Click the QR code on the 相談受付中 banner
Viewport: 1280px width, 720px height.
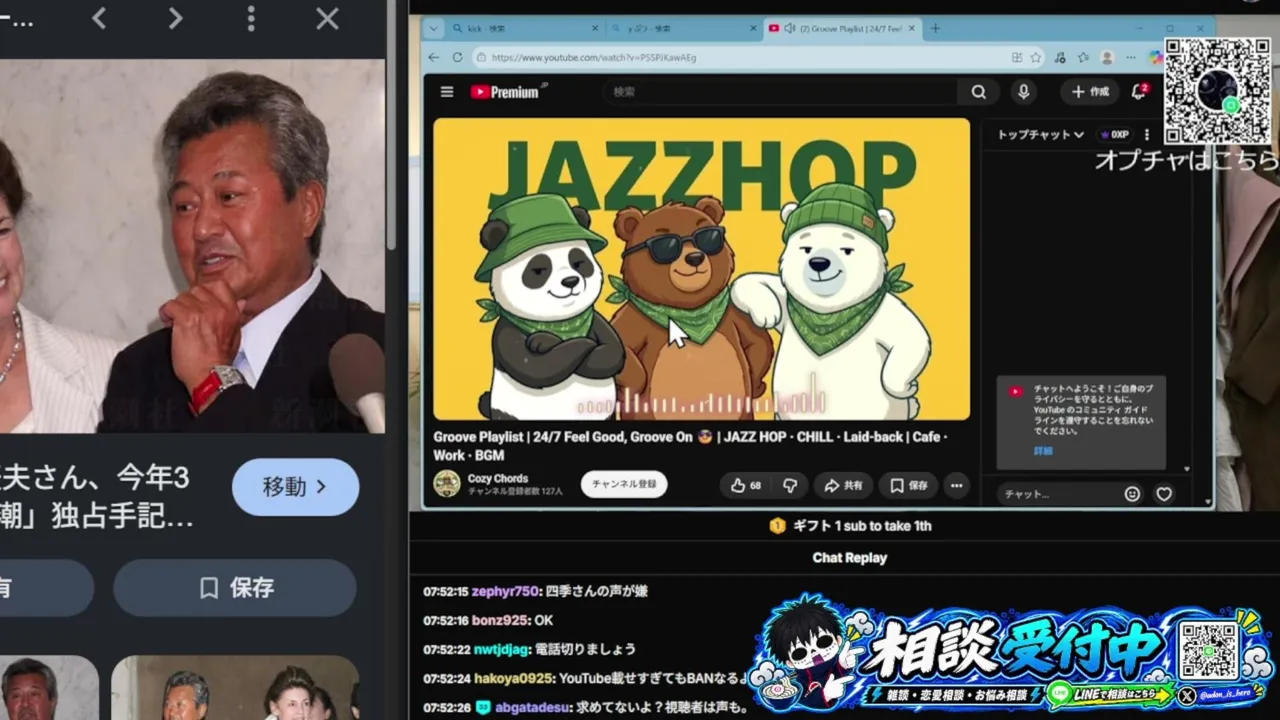[1208, 650]
